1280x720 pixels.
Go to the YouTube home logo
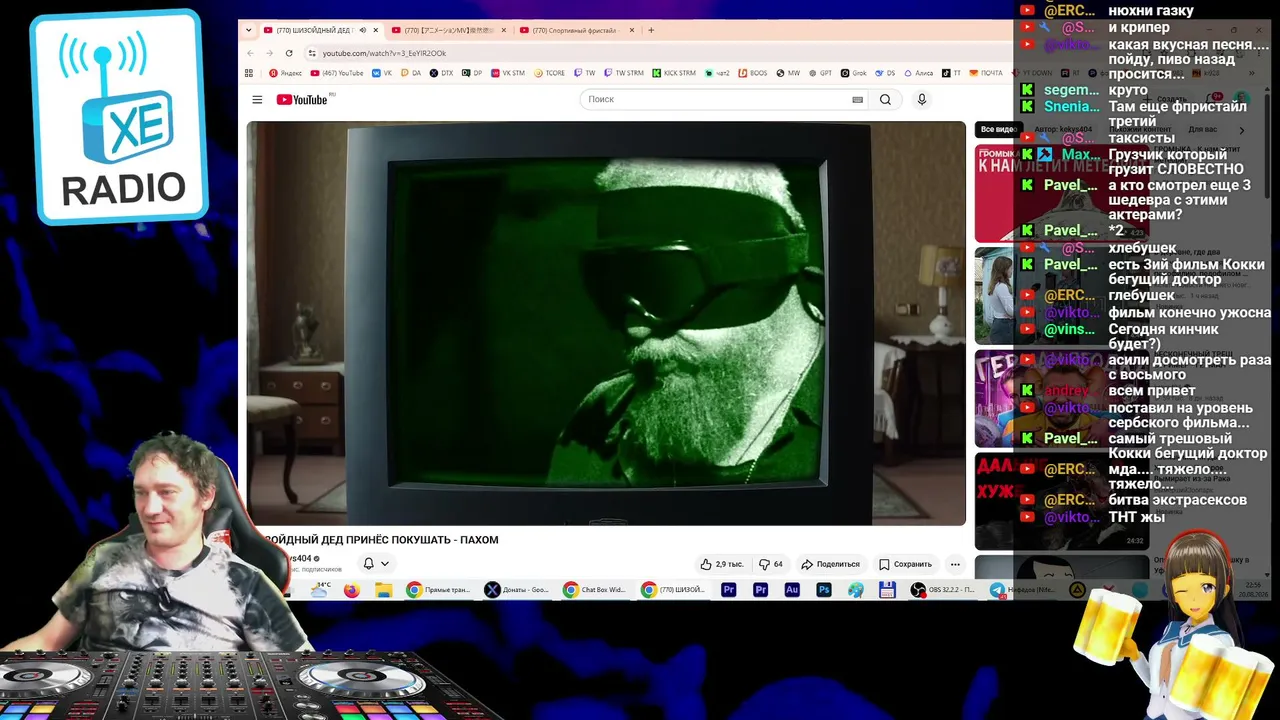pyautogui.click(x=302, y=100)
